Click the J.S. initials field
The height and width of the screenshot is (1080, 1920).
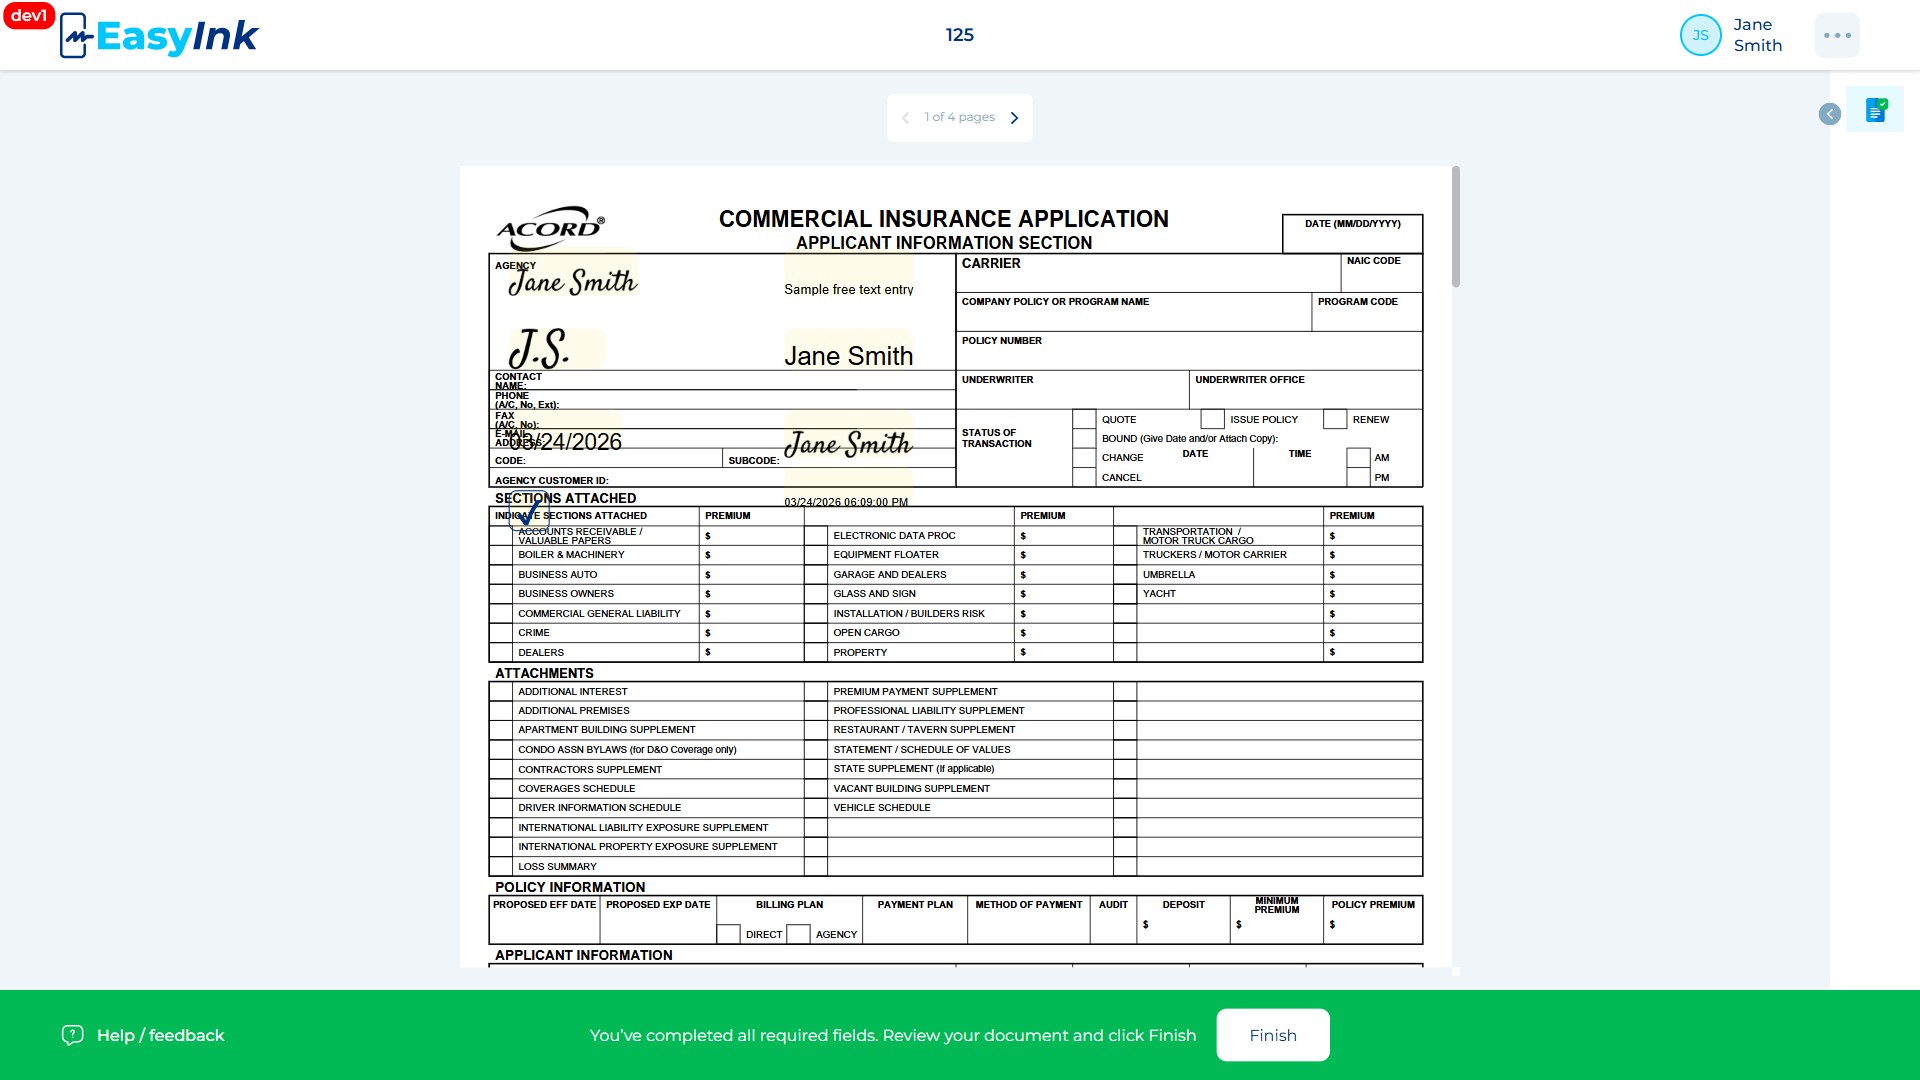[556, 349]
